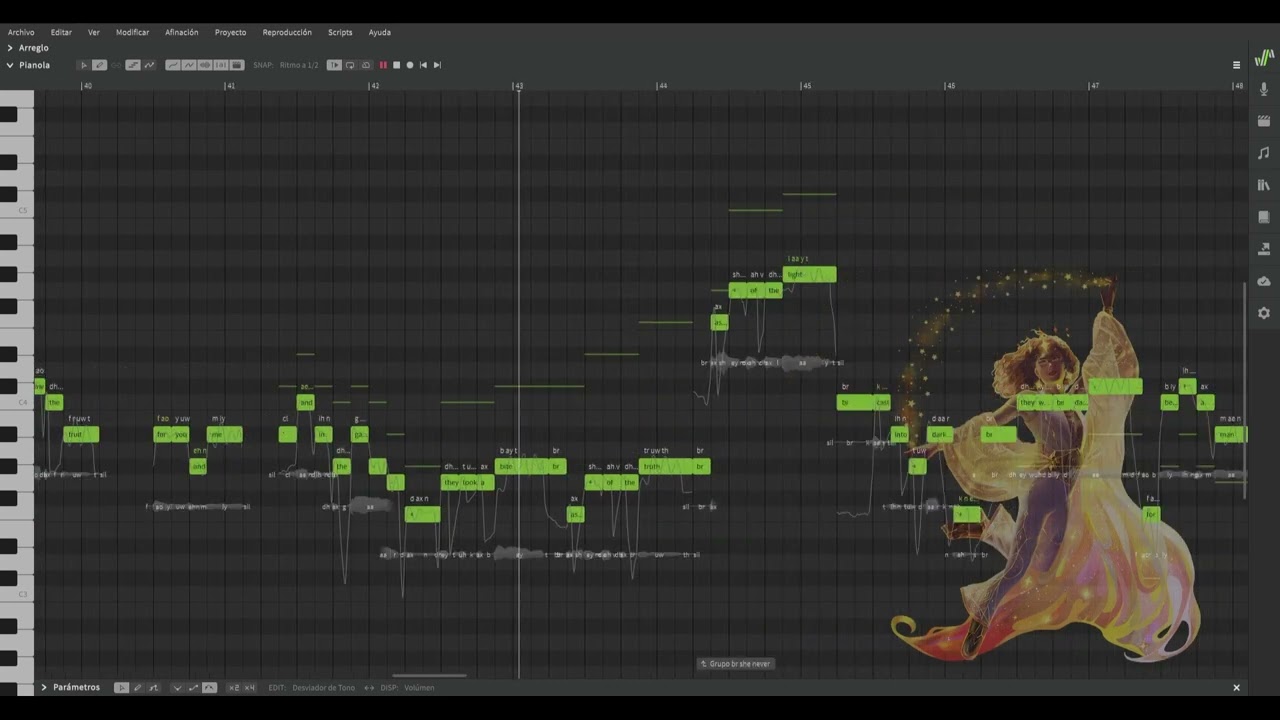Image resolution: width=1280 pixels, height=720 pixels.
Task: Click the x2 parameter zoom button
Action: point(234,688)
